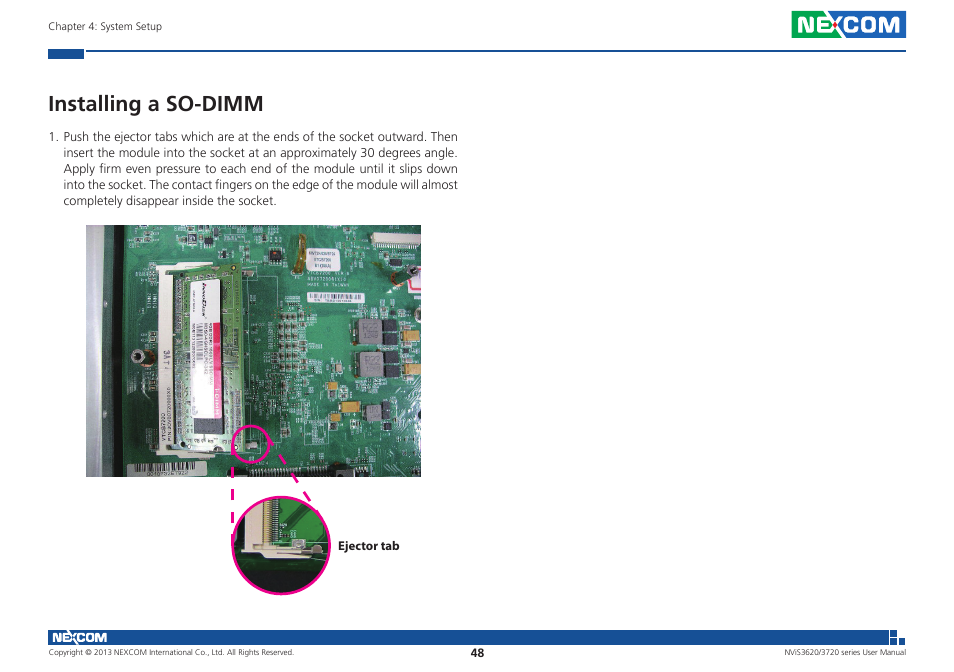Click page number 48

[477, 653]
